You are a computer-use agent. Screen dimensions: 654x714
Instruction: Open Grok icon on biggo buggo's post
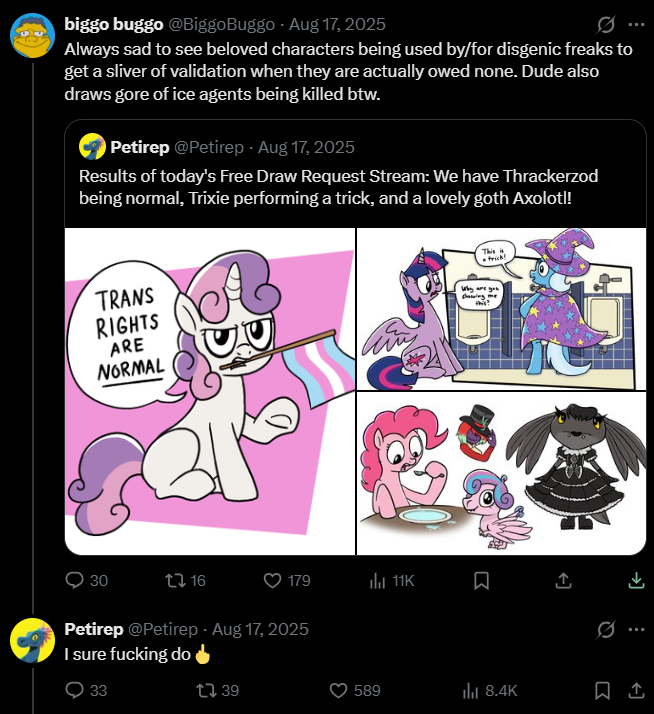(605, 24)
